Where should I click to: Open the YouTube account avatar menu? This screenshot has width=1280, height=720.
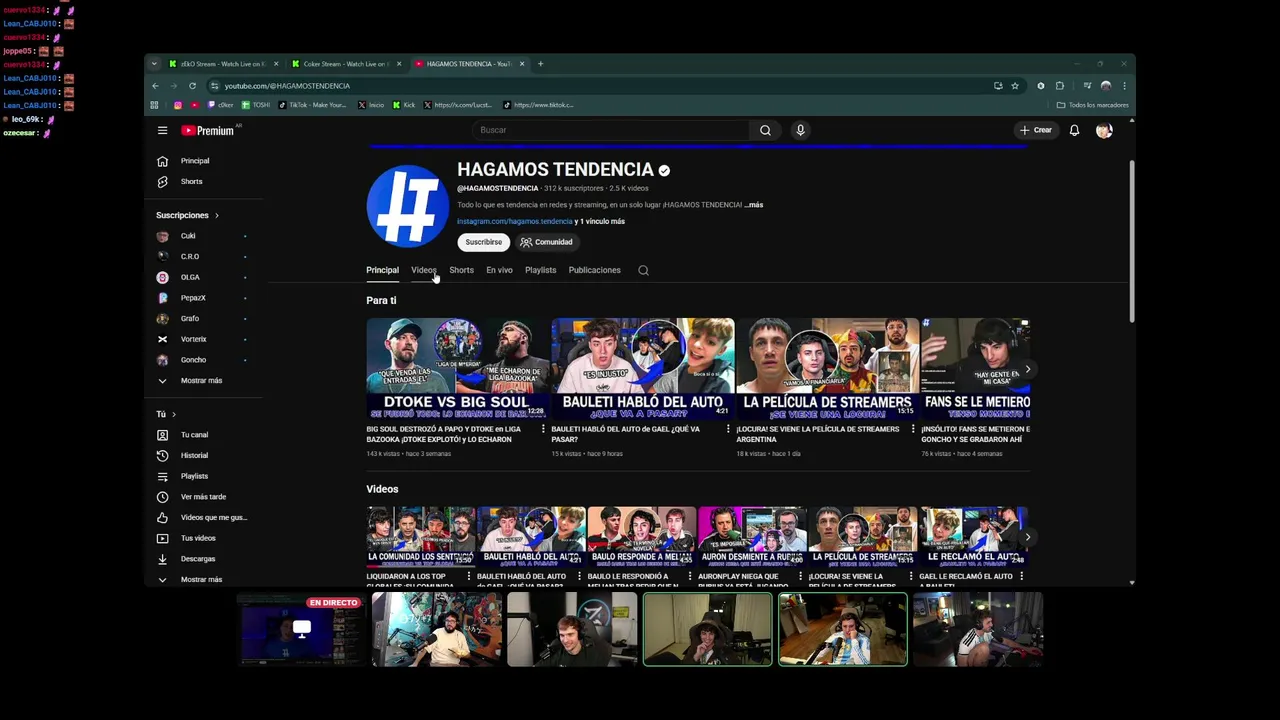[x=1104, y=130]
